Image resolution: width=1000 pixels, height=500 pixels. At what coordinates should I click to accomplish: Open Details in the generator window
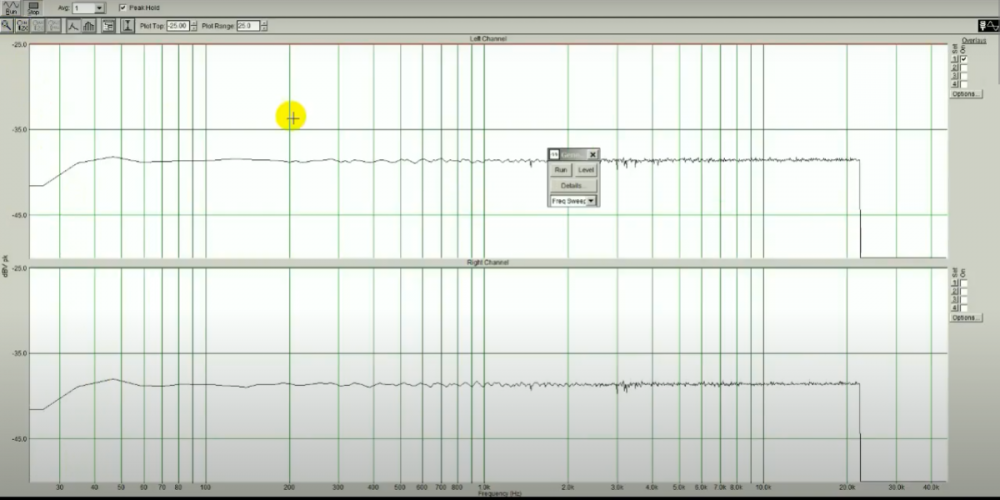click(572, 185)
